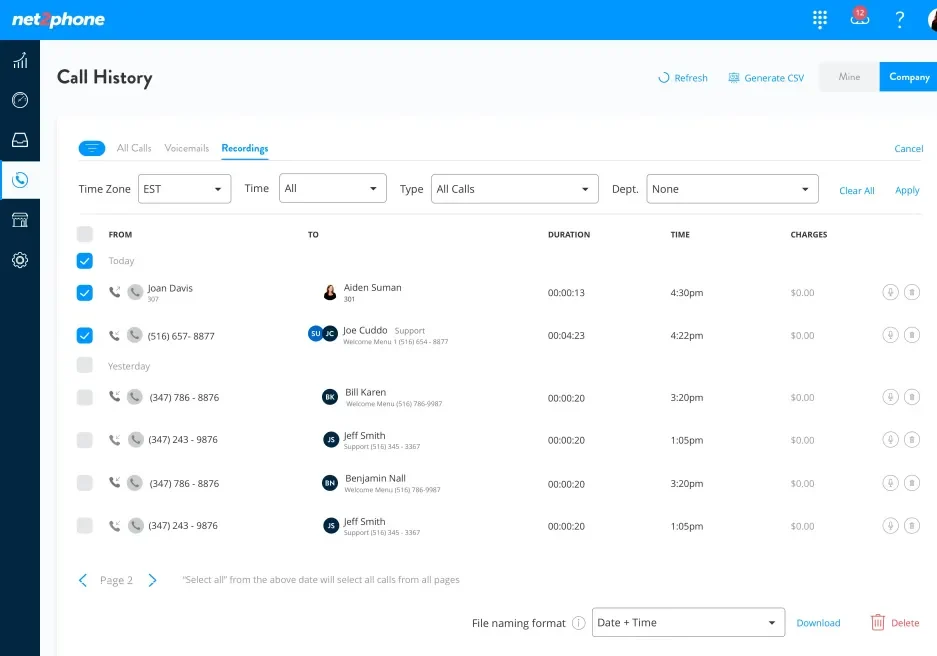
Task: Click the blue filter pill icon
Action: coord(92,148)
